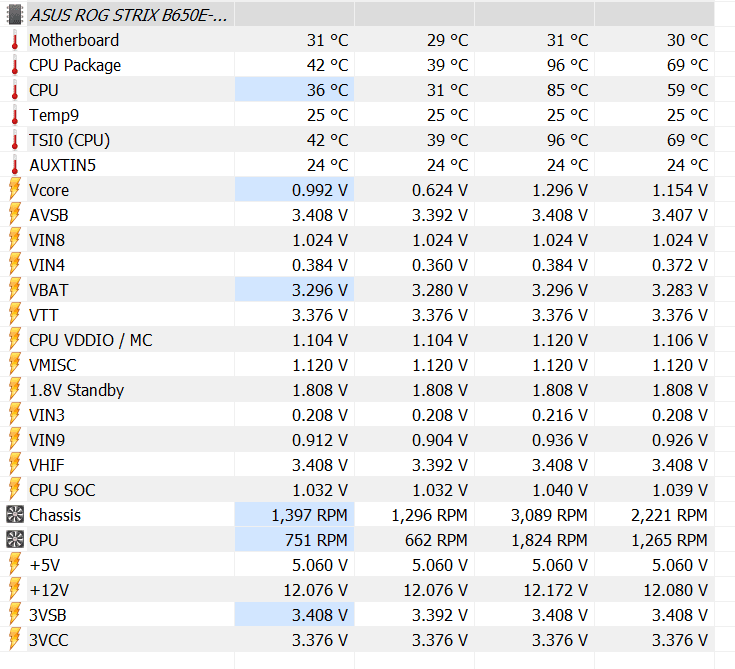Select the 1.8V Standby sensor label
The image size is (735, 669).
(76, 390)
